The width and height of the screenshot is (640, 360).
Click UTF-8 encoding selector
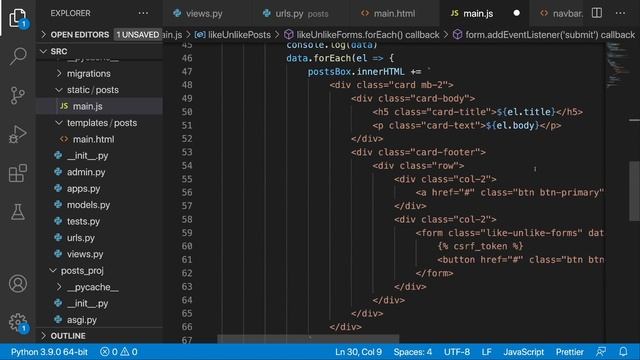click(457, 352)
